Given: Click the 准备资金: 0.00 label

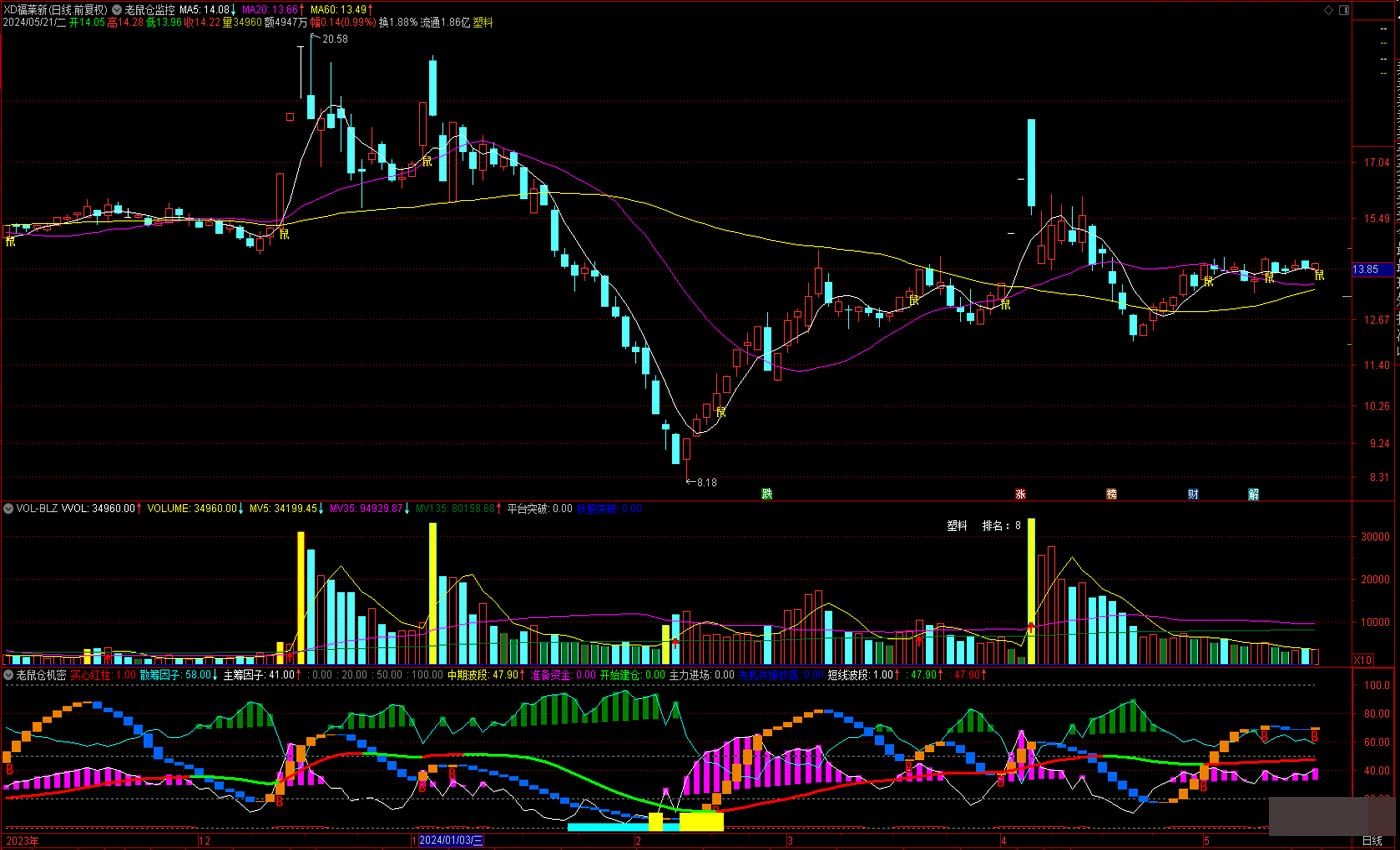Looking at the screenshot, I should pyautogui.click(x=563, y=675).
